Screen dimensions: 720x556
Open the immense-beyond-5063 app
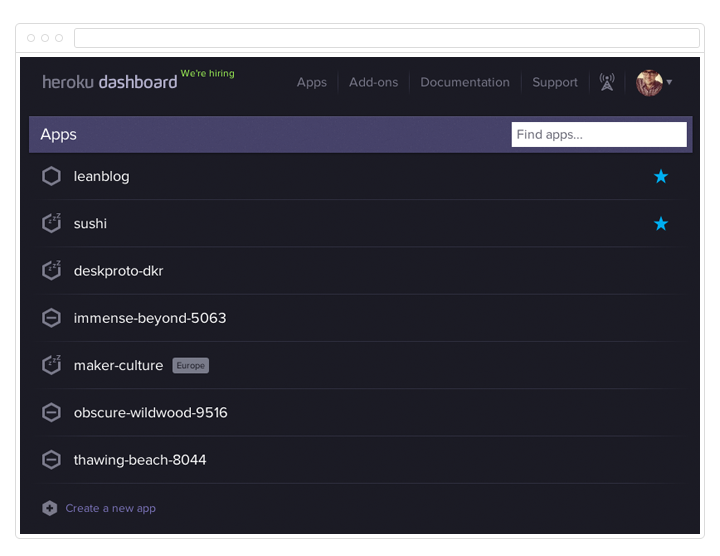pos(150,318)
